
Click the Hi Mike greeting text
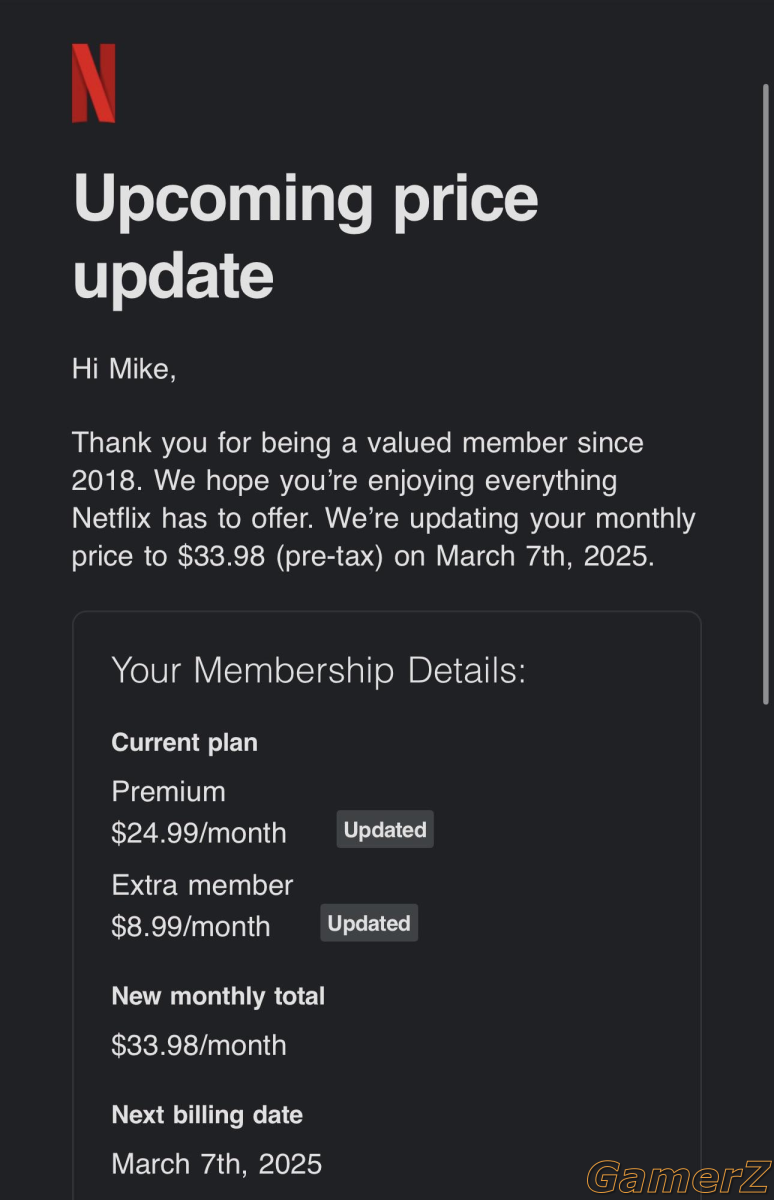[x=124, y=369]
